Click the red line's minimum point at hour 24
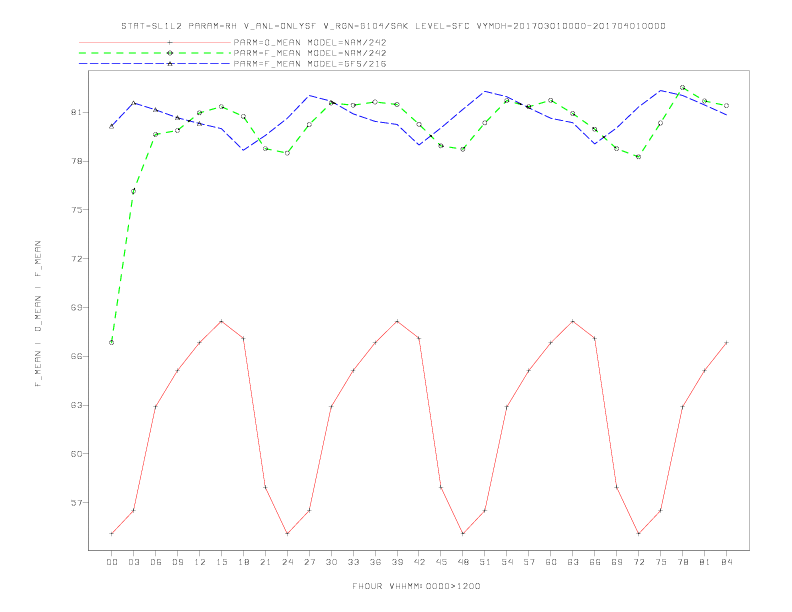The width and height of the screenshot is (792, 612). (x=287, y=534)
